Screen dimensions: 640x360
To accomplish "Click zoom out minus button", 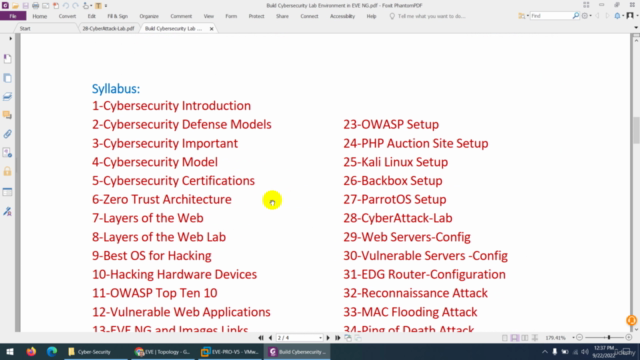I will (580, 338).
